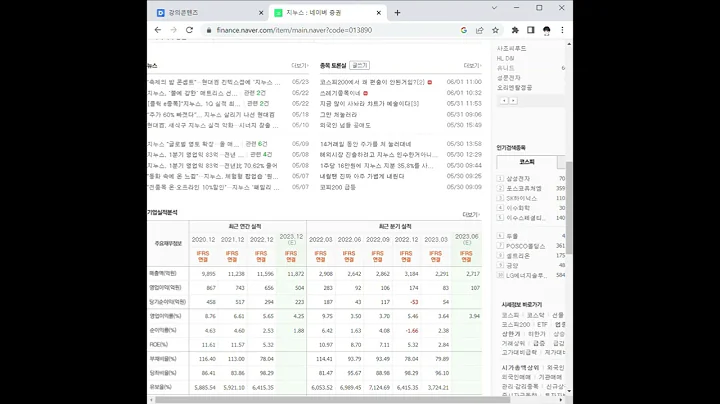Screen dimensions: 720x404
Task: Click the browser forward arrow
Action: [174, 30]
